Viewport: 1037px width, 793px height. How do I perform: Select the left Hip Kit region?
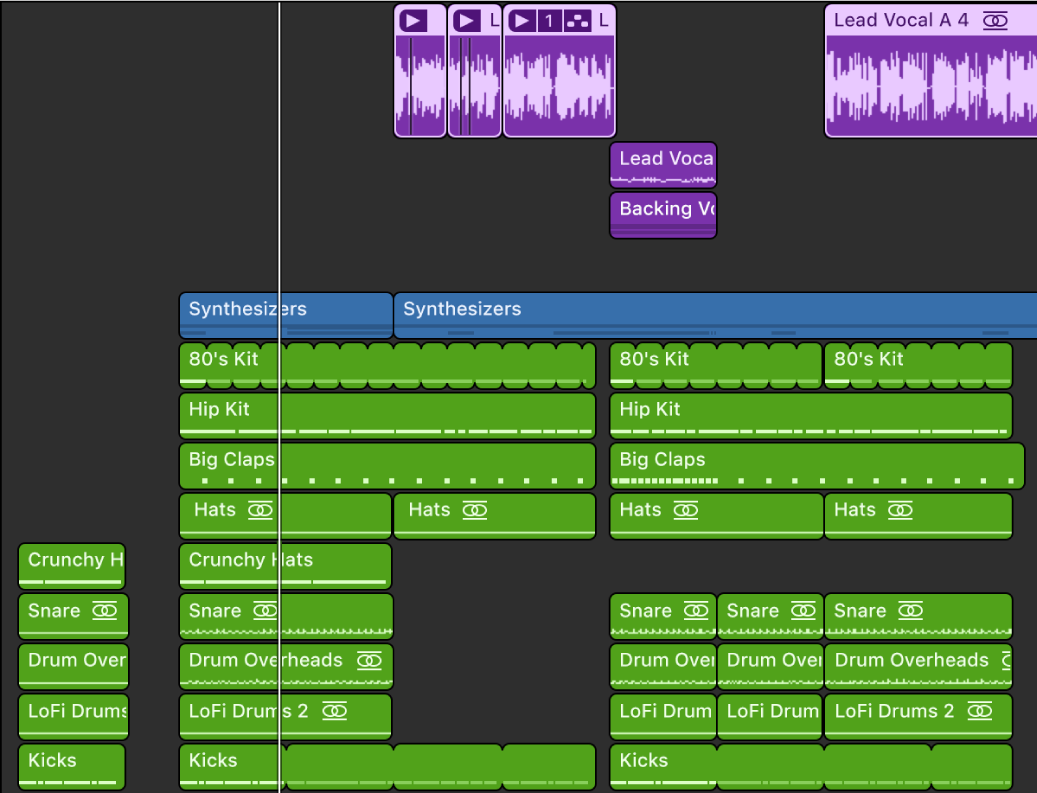pyautogui.click(x=386, y=415)
